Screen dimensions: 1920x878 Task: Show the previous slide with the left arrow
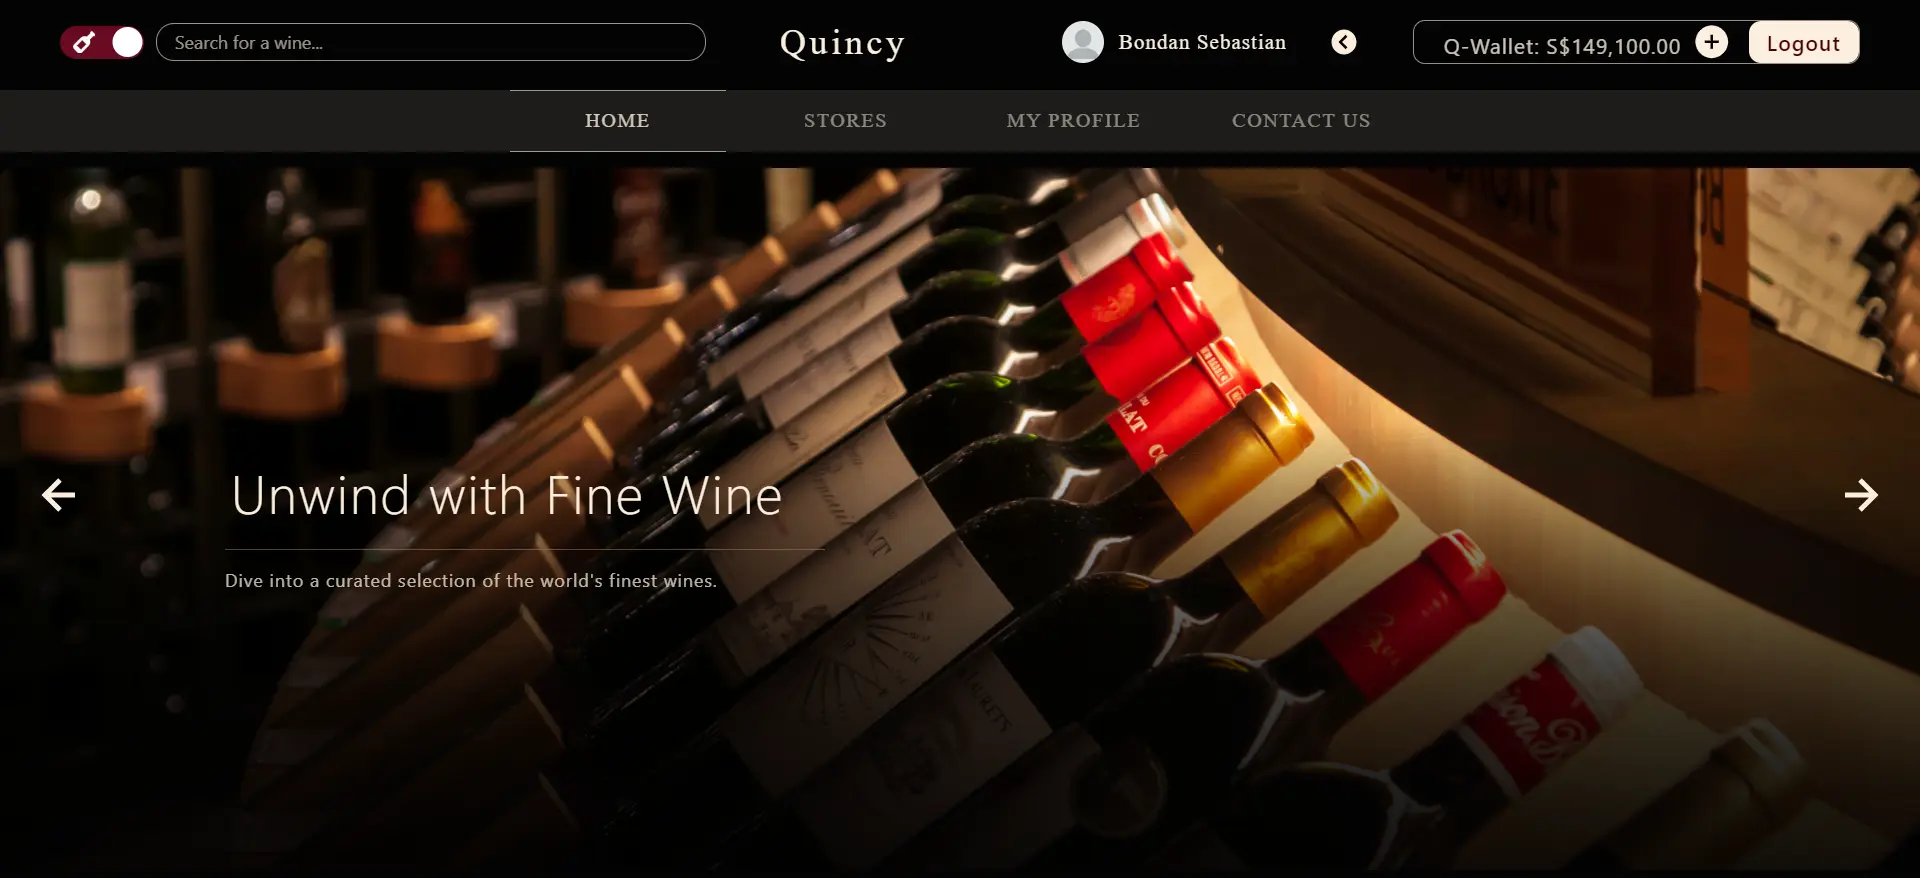[x=59, y=495]
